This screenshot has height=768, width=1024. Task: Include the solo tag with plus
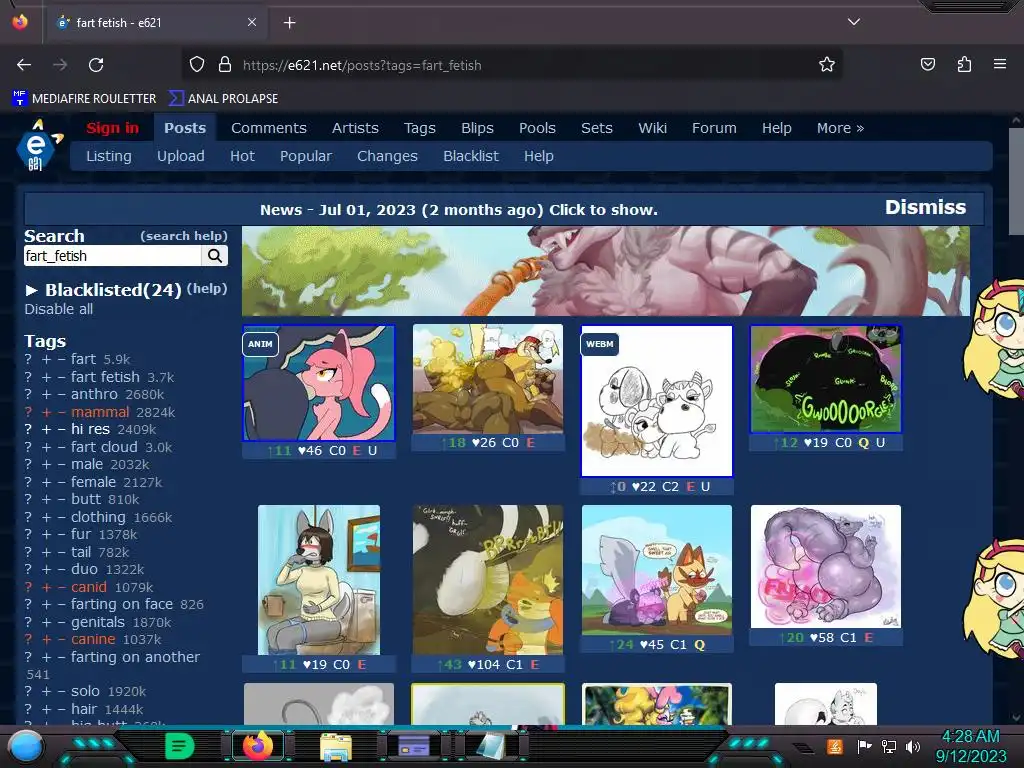46,692
